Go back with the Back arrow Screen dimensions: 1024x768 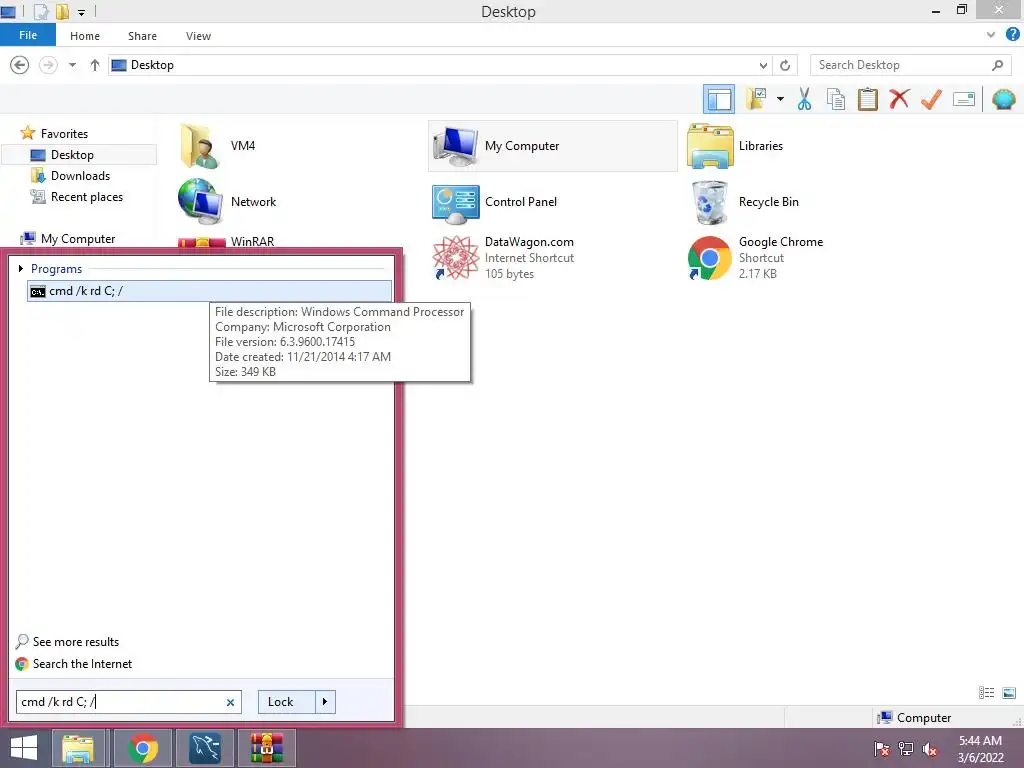click(x=20, y=65)
